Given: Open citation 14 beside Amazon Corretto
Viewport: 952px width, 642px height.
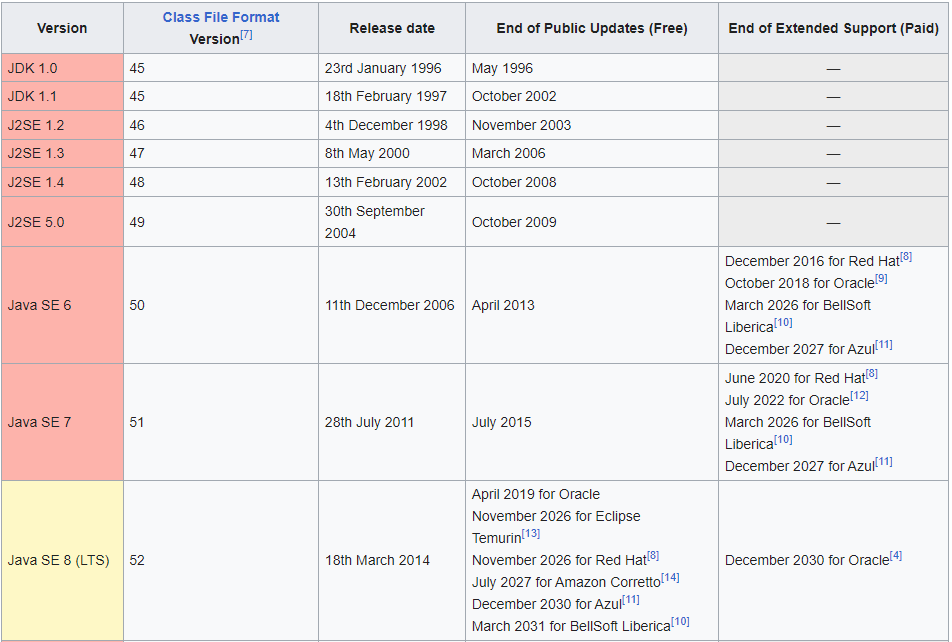Looking at the screenshot, I should click(670, 578).
